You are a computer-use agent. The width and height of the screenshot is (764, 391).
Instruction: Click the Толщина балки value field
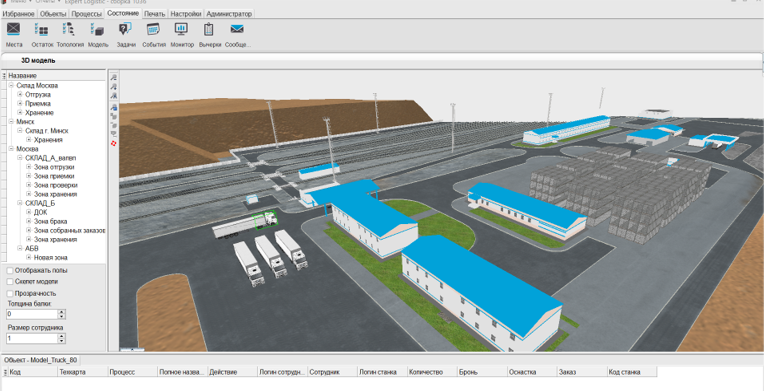click(32, 314)
